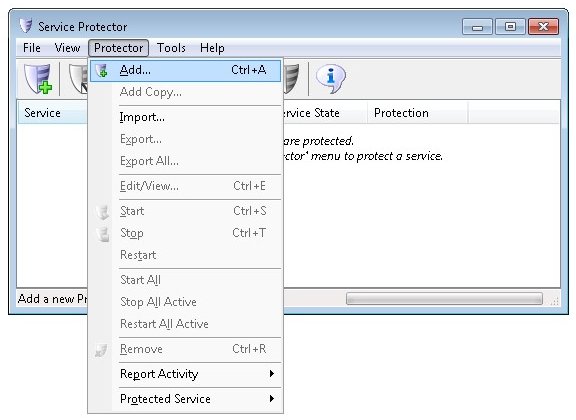Viewport: 576px width, 420px height.
Task: Click the 'Add a new Pr' status bar text
Action: click(53, 299)
